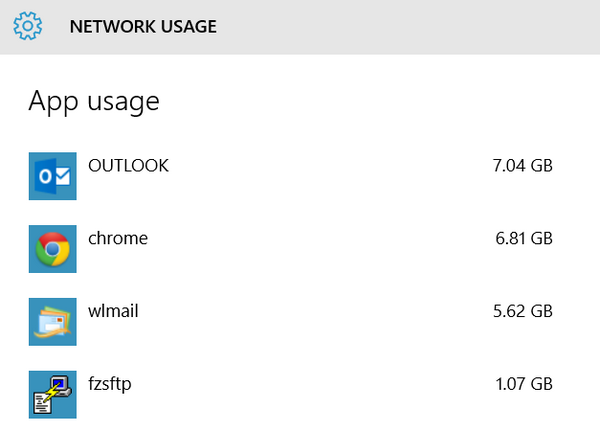Click the blue center of the Chrome logo
The width and height of the screenshot is (600, 432).
point(52,249)
